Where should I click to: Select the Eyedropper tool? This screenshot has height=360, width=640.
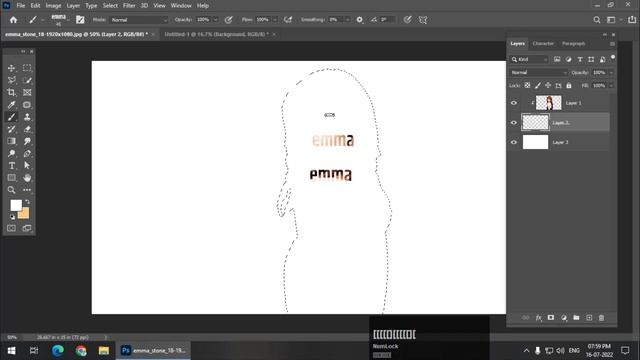pos(11,105)
